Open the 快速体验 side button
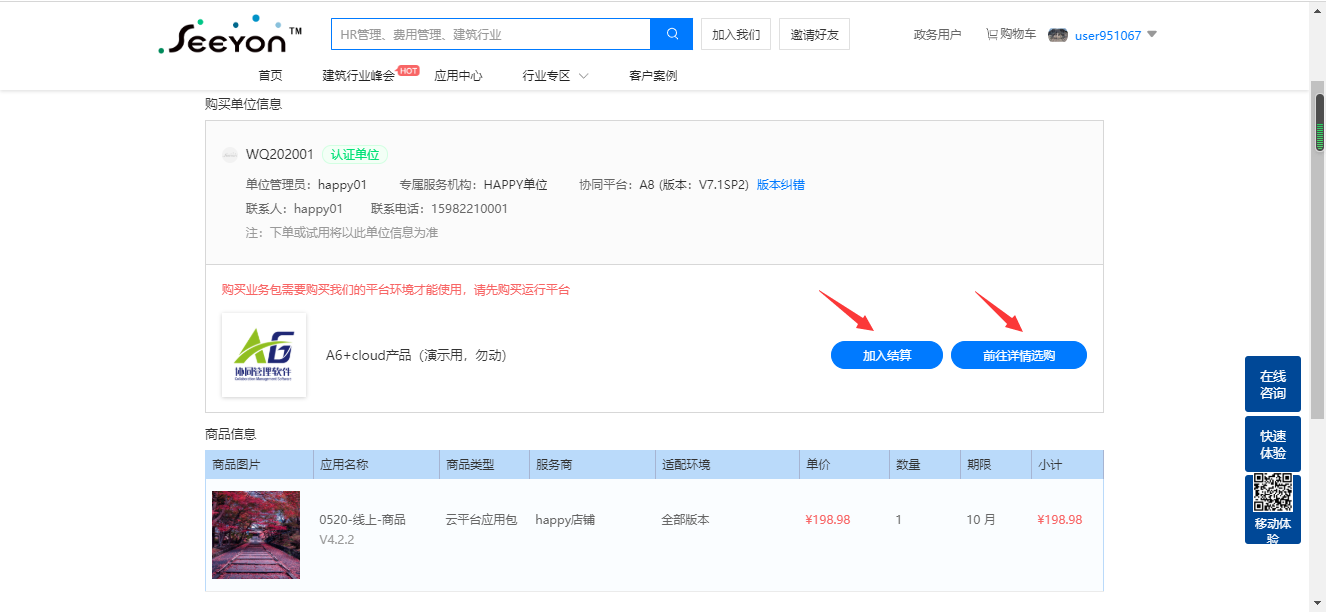 tap(1273, 444)
